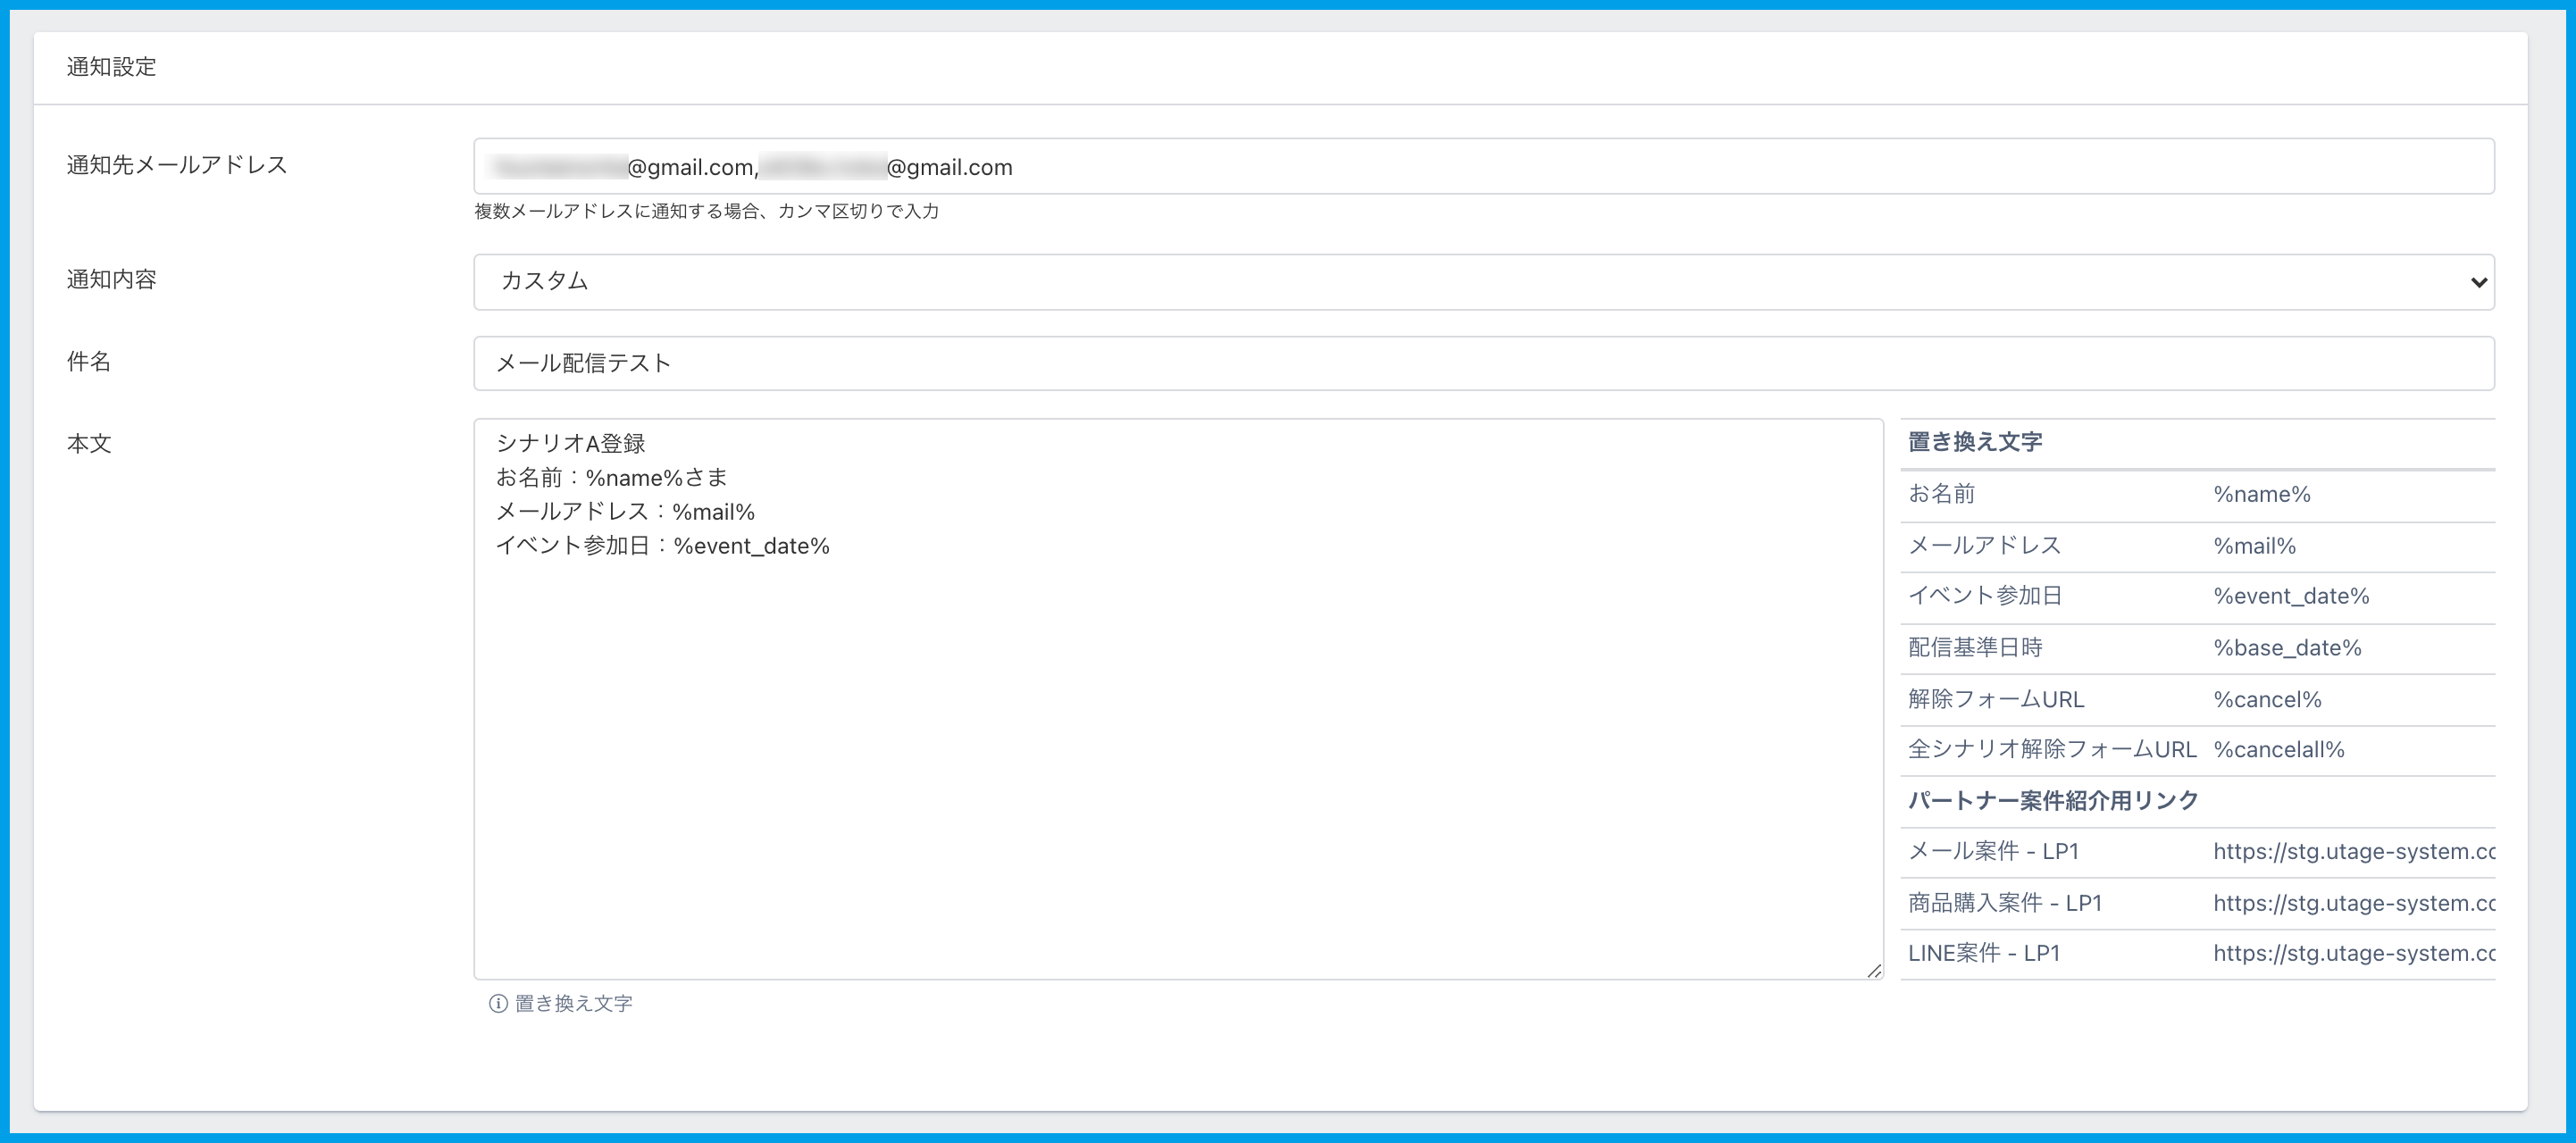2576x1143 pixels.
Task: Click the textarea resize handle corner
Action: point(1873,970)
